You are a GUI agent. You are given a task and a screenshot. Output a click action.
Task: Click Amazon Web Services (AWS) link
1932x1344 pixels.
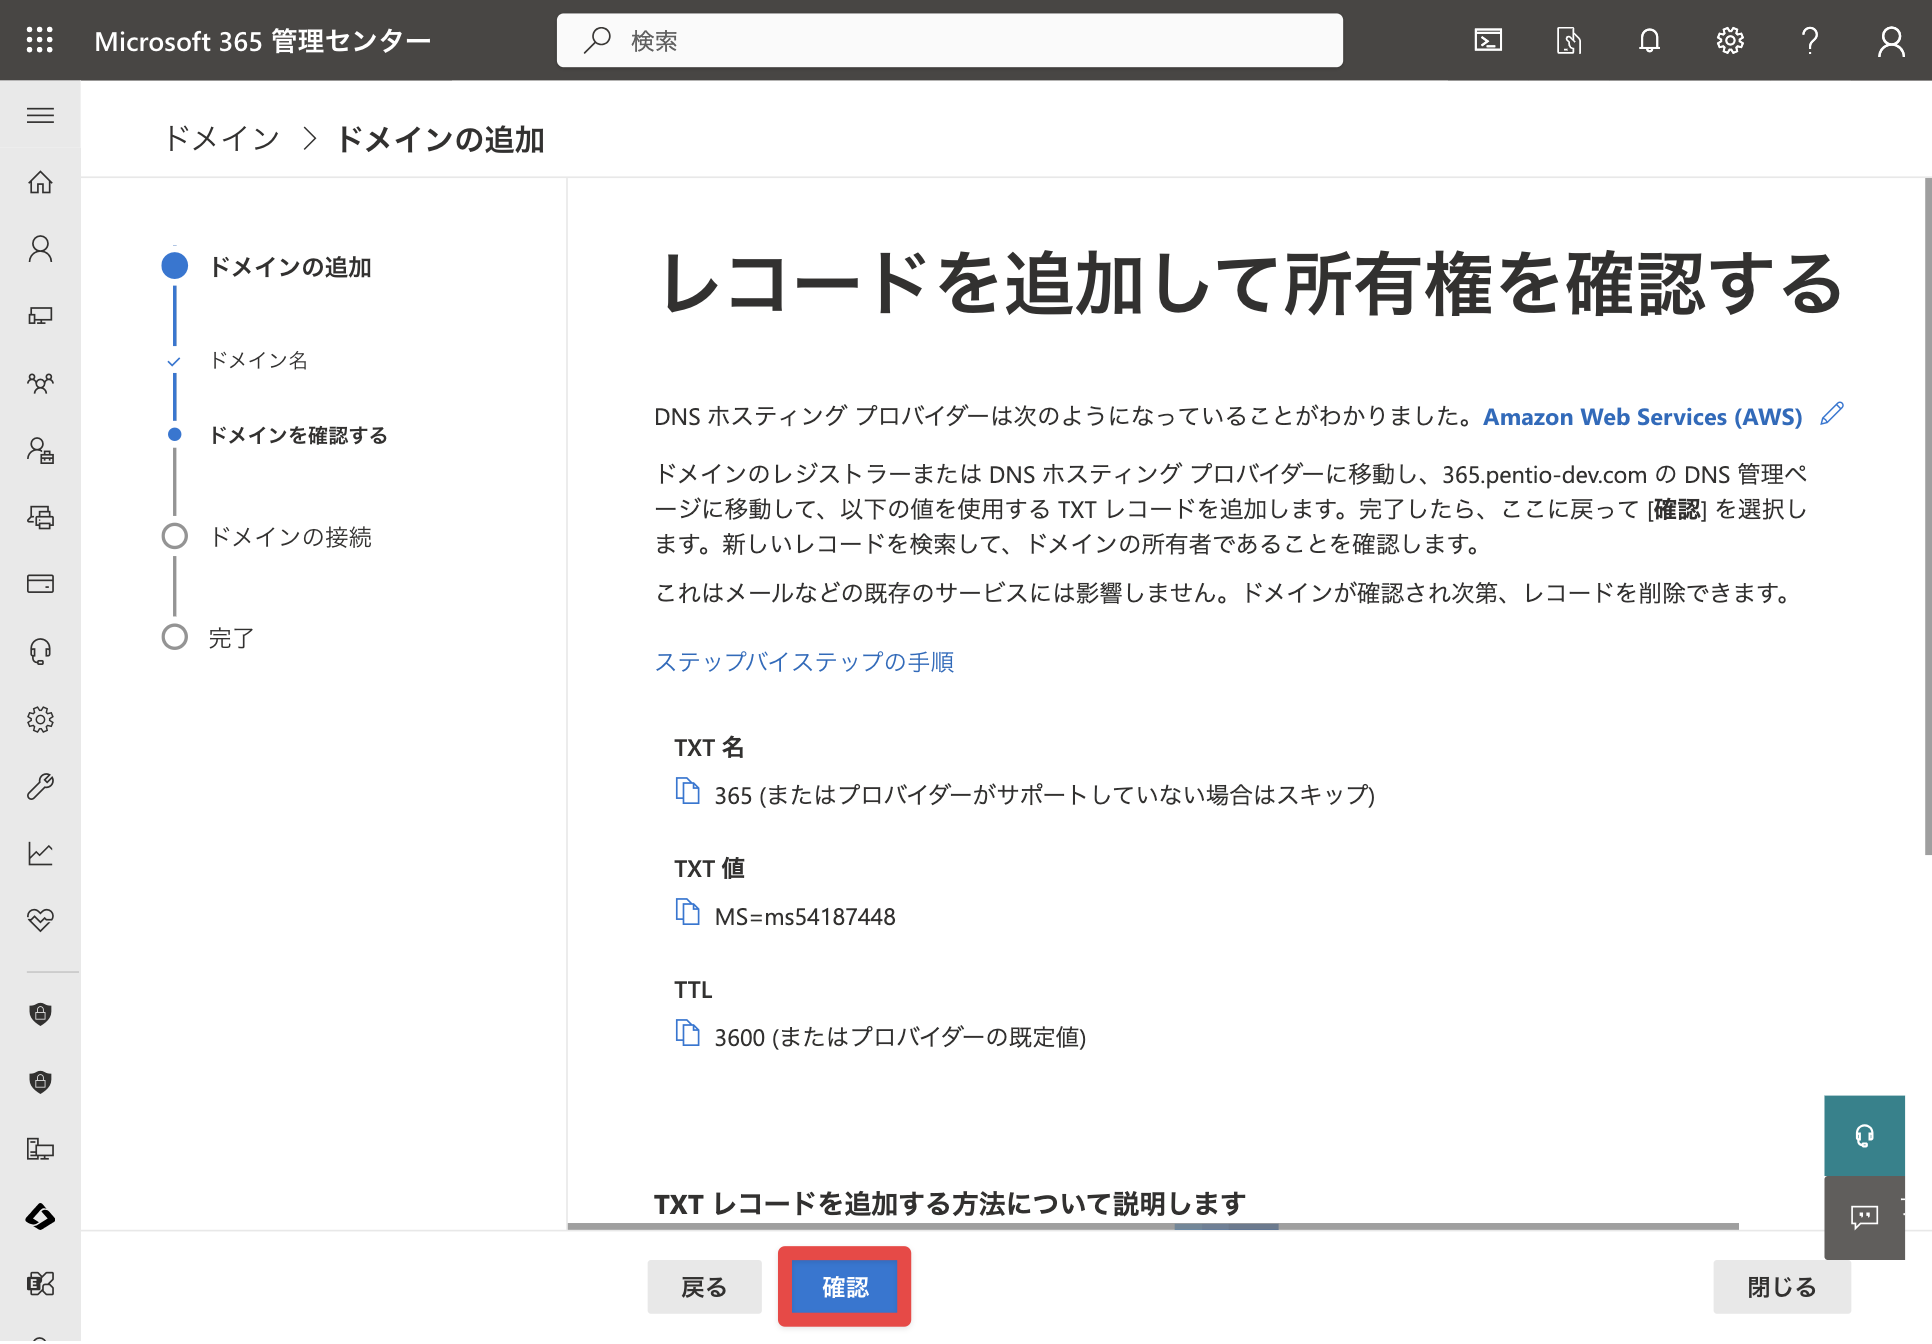(x=1642, y=417)
